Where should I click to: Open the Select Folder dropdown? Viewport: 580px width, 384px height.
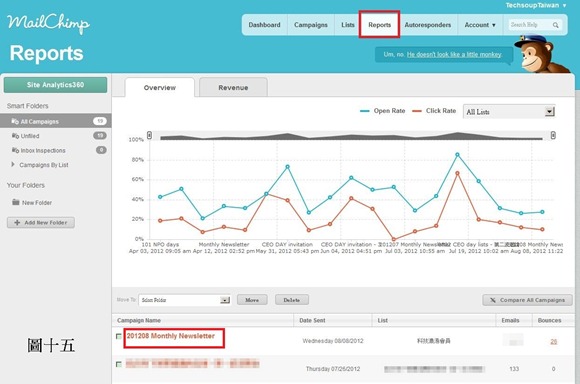coord(185,300)
